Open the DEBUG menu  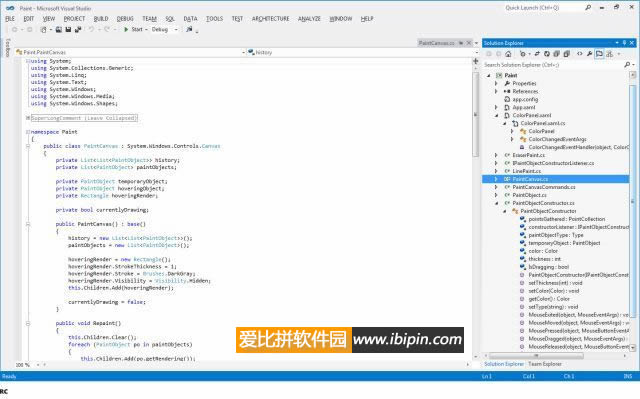tap(125, 19)
